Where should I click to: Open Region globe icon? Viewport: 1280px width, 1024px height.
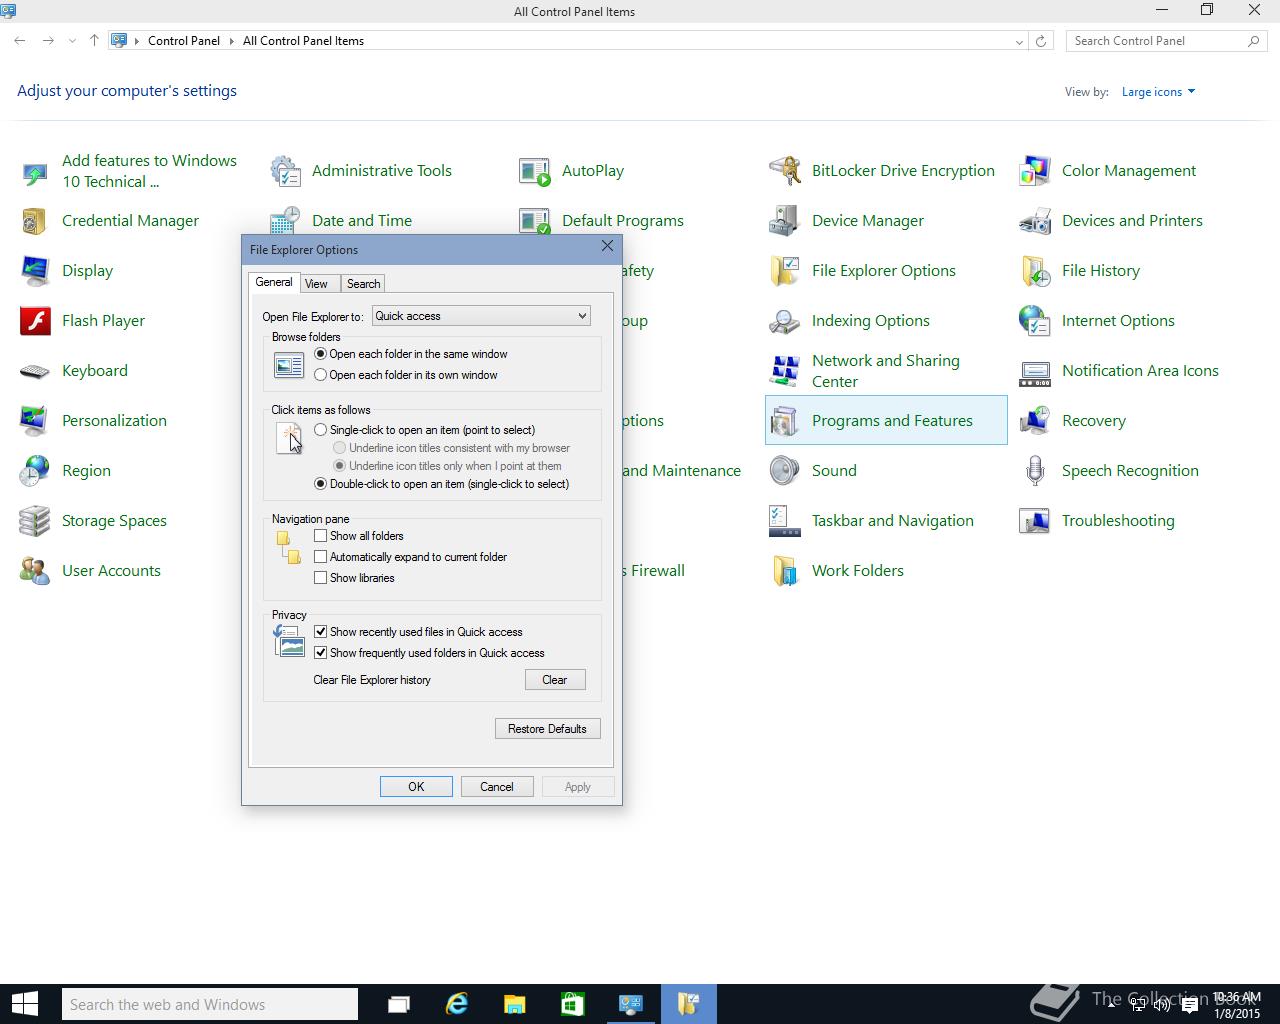35,471
